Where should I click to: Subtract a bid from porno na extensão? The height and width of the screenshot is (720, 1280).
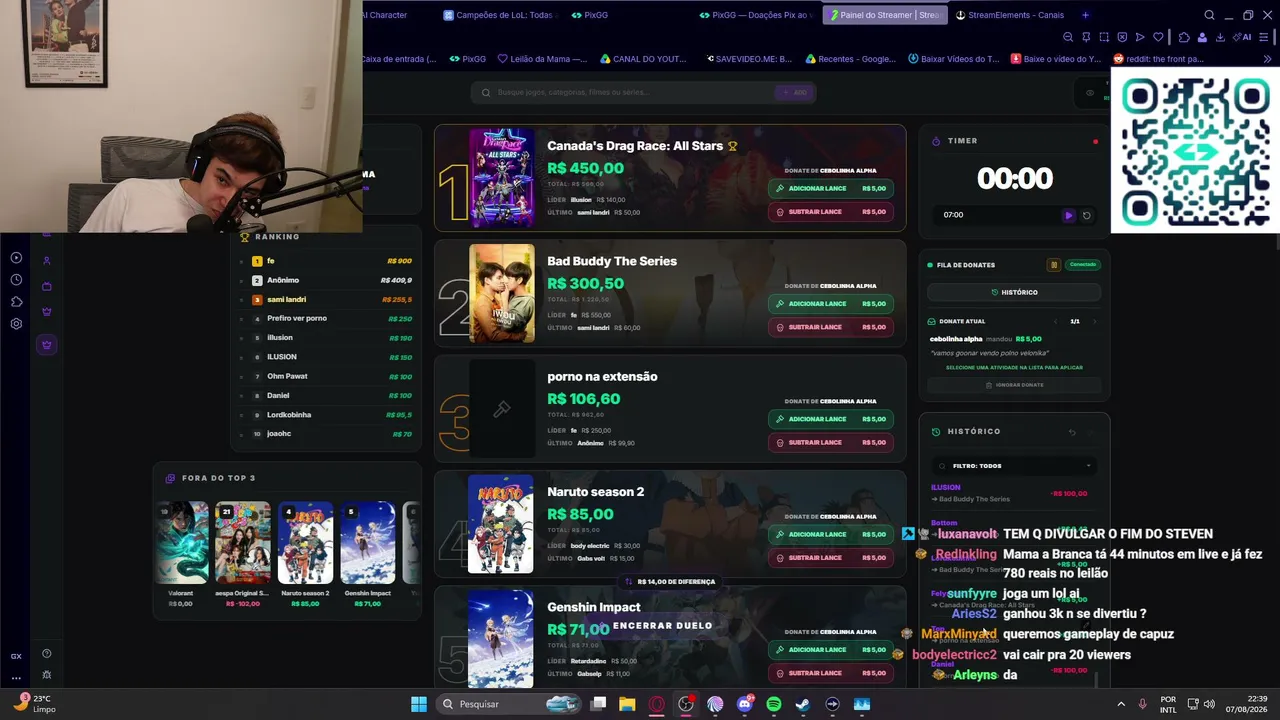(x=831, y=443)
